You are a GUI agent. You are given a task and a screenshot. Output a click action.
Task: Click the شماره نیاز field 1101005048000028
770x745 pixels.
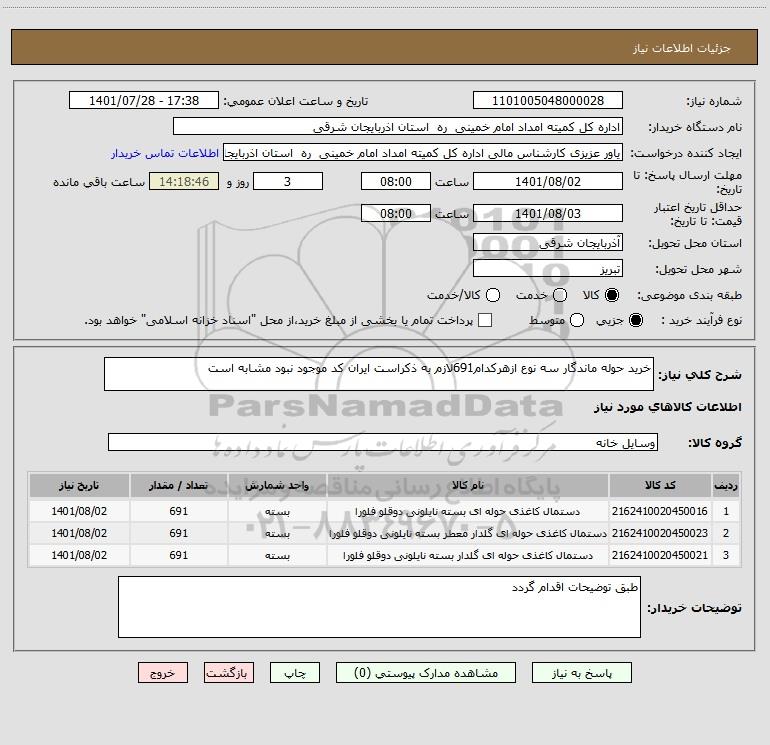pos(548,100)
